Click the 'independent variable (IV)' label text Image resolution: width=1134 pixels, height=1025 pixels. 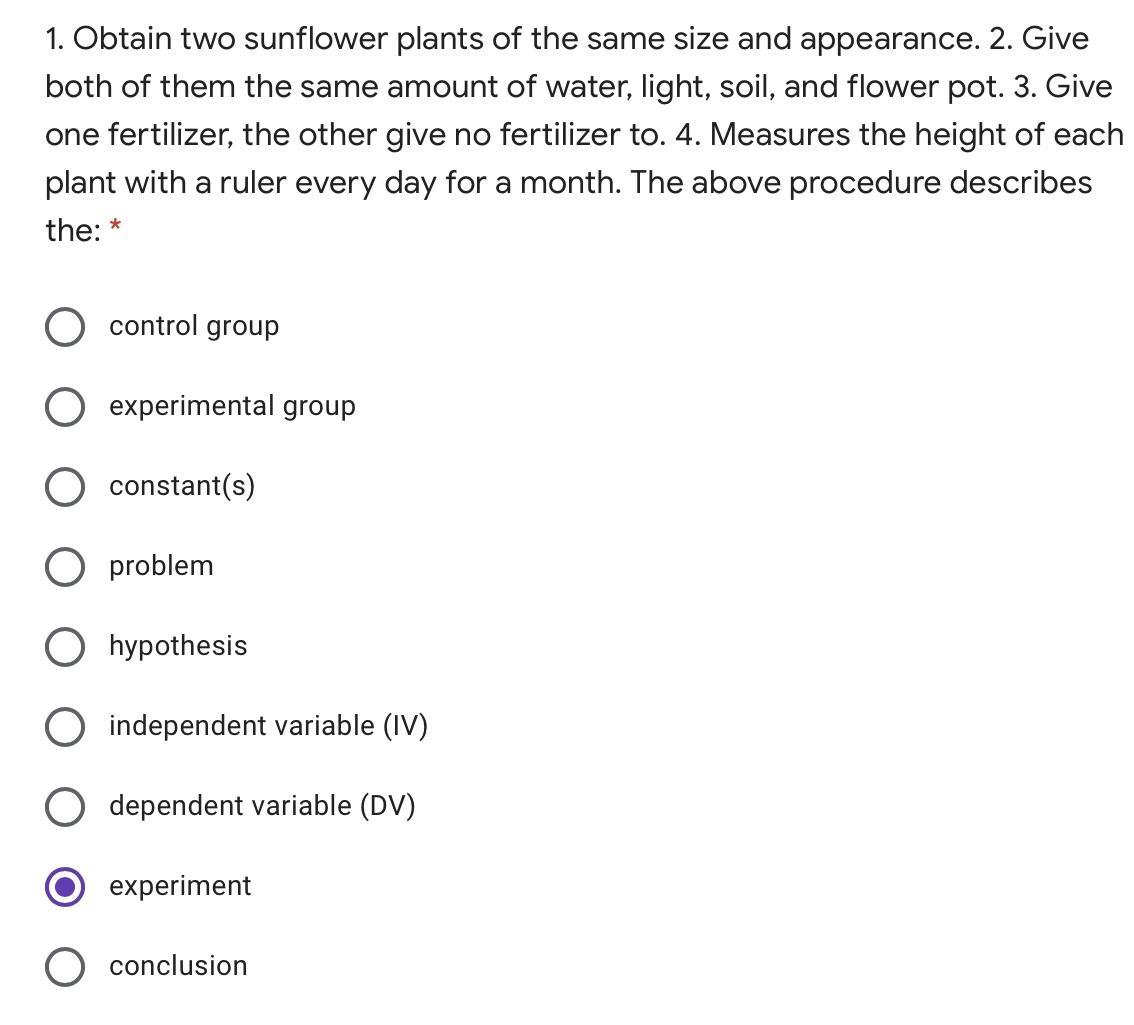[268, 726]
